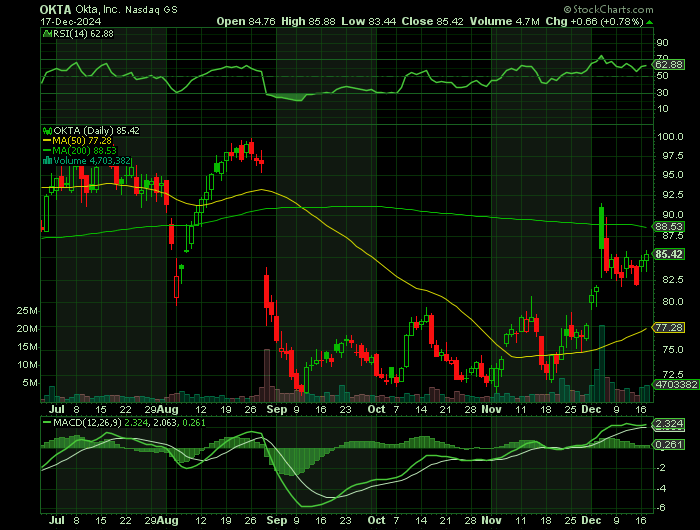700x530 pixels.
Task: Click the 75.0 price axis label
Action: (672, 350)
